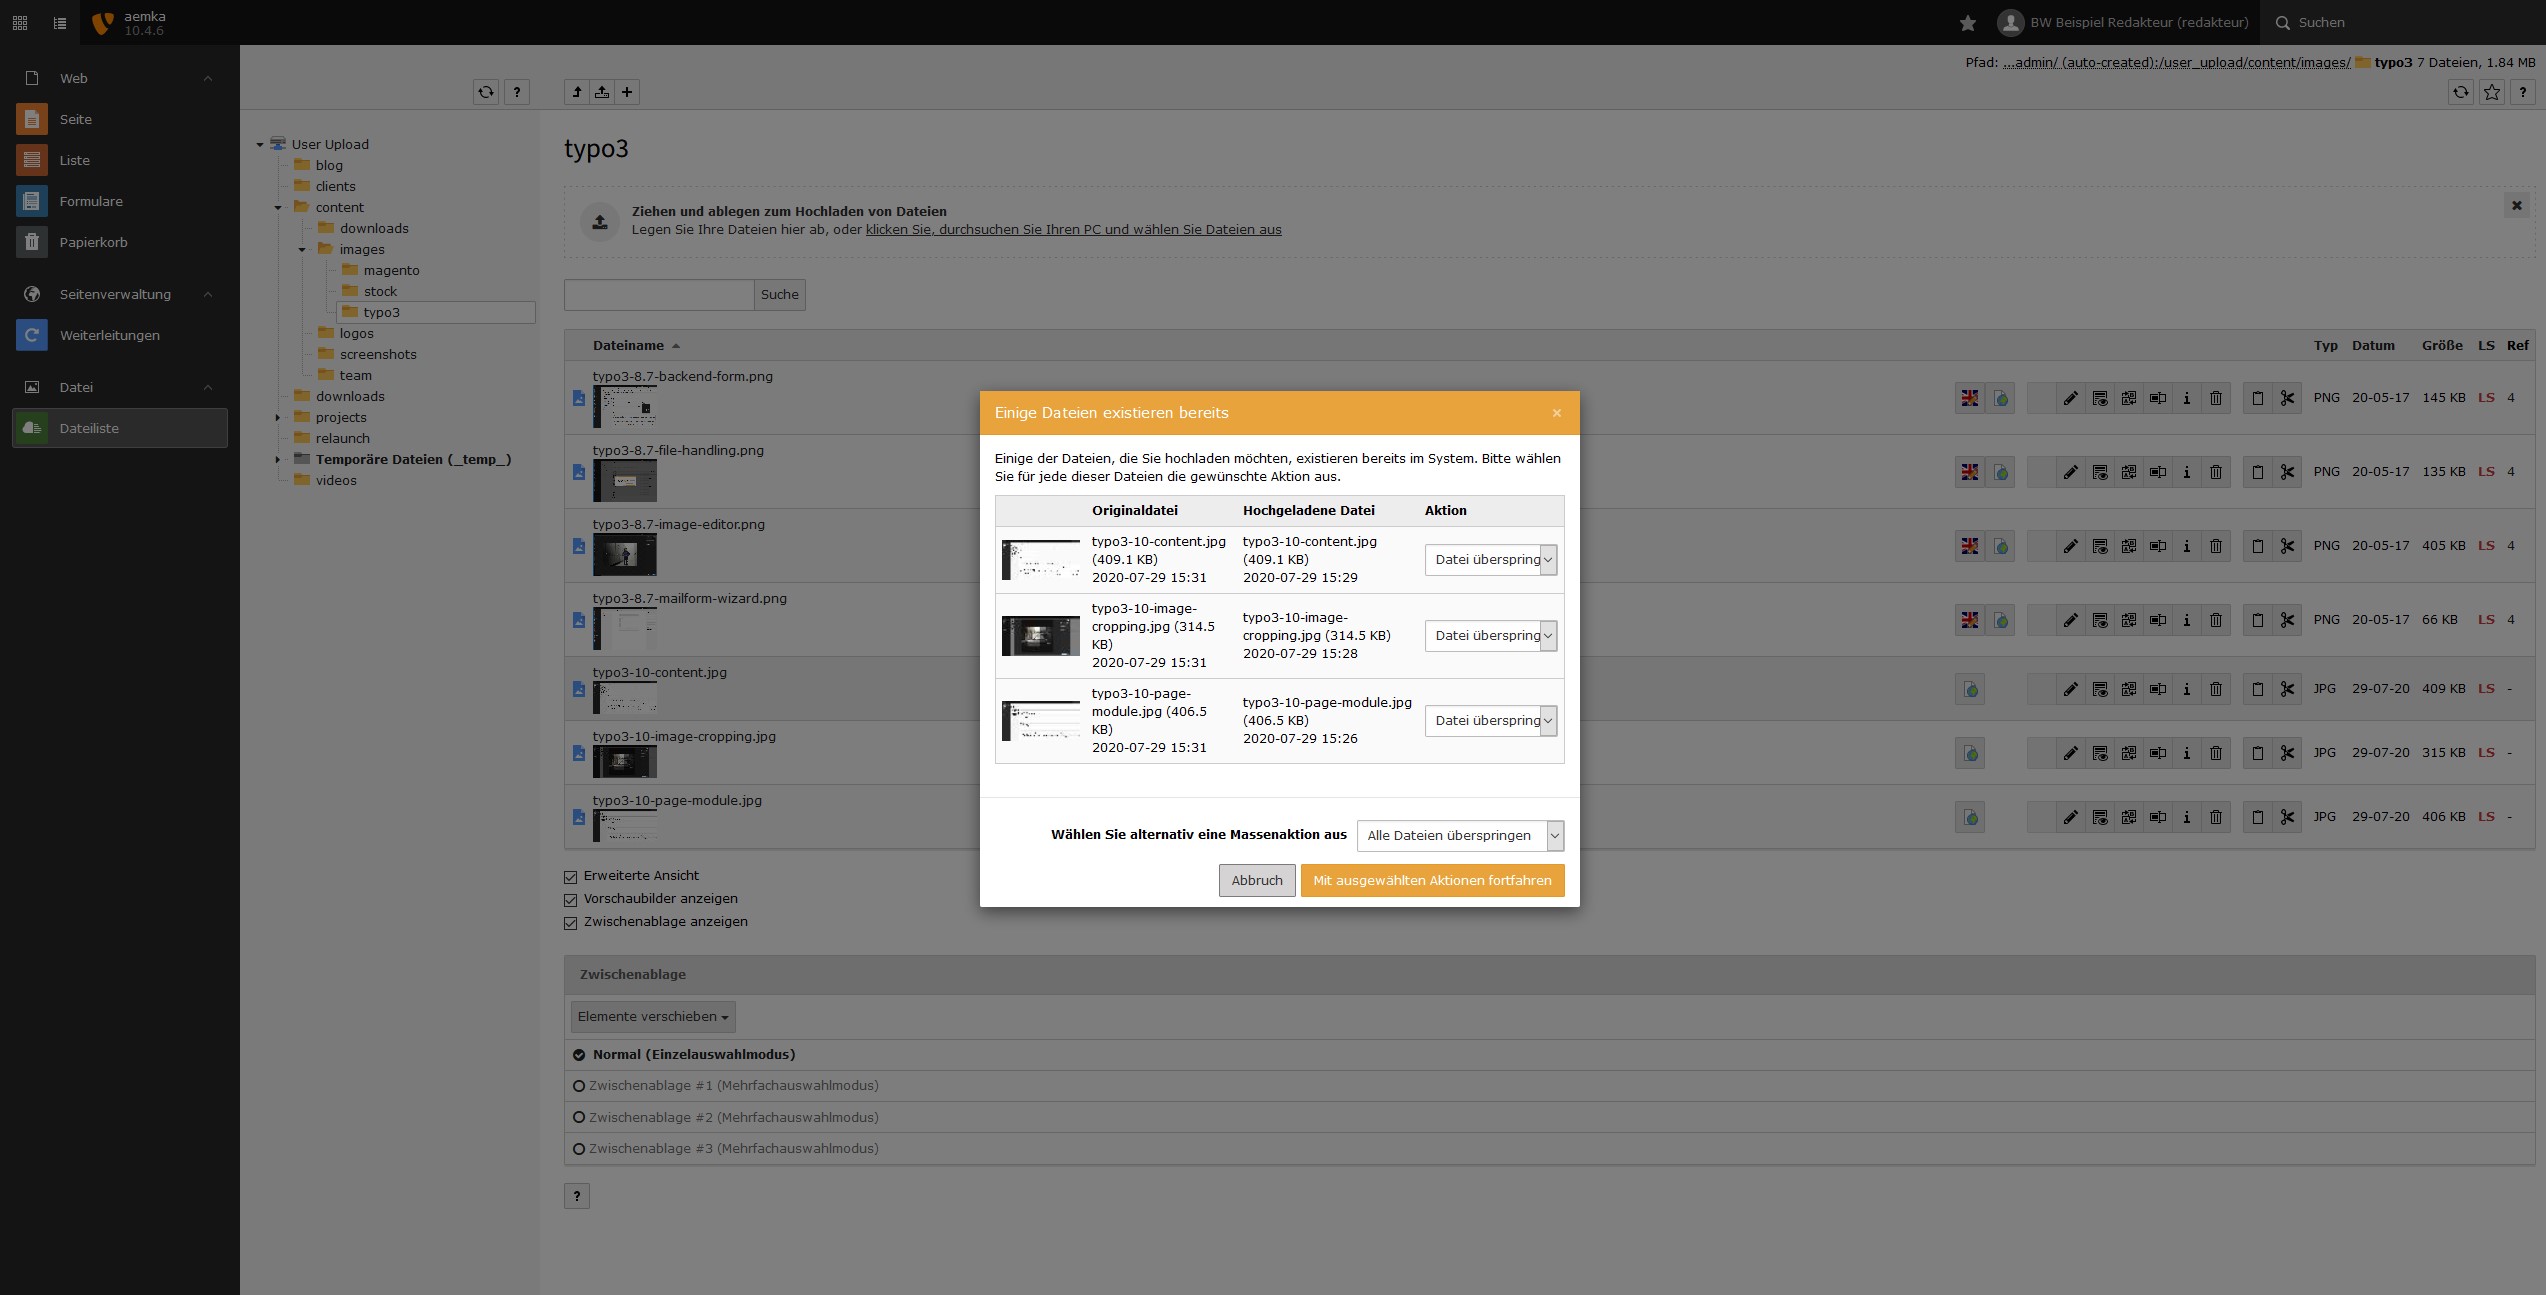Click info icon for typo3-8.7-file-handling.png
This screenshot has height=1295, width=2546.
[x=2187, y=472]
